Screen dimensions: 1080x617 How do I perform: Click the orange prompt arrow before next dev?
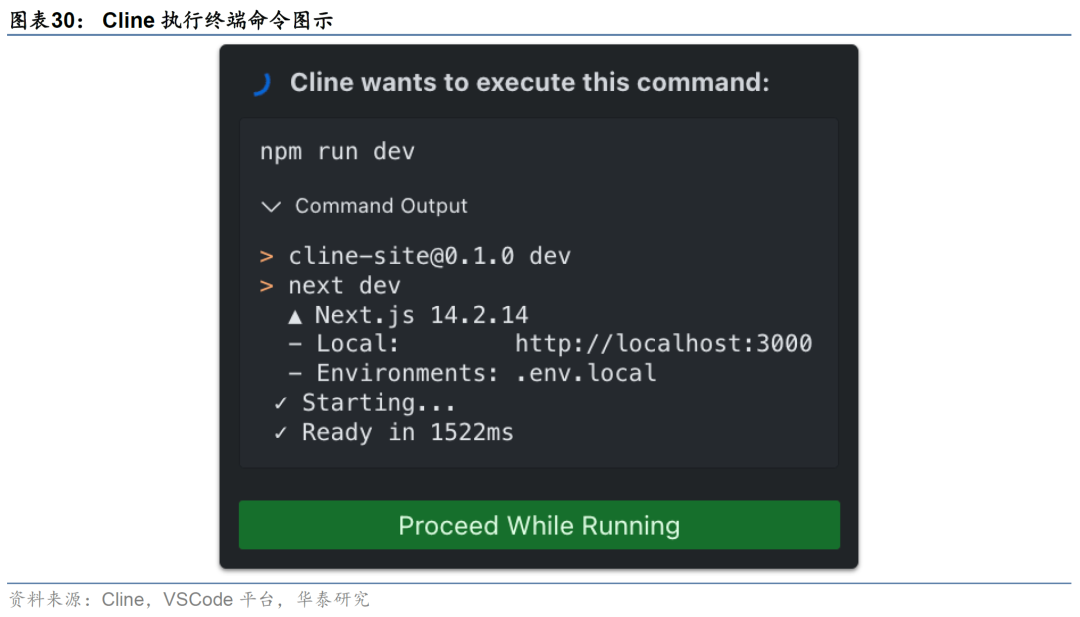click(x=267, y=287)
